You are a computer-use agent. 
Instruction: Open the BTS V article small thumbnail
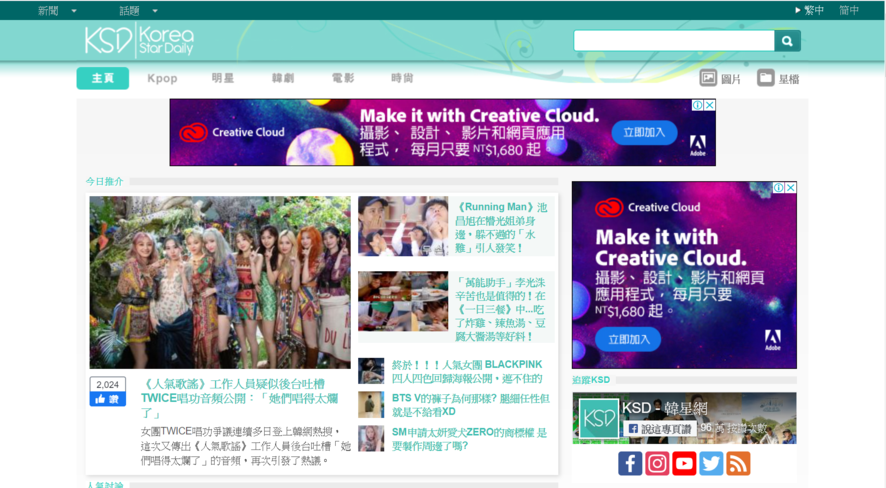(371, 405)
